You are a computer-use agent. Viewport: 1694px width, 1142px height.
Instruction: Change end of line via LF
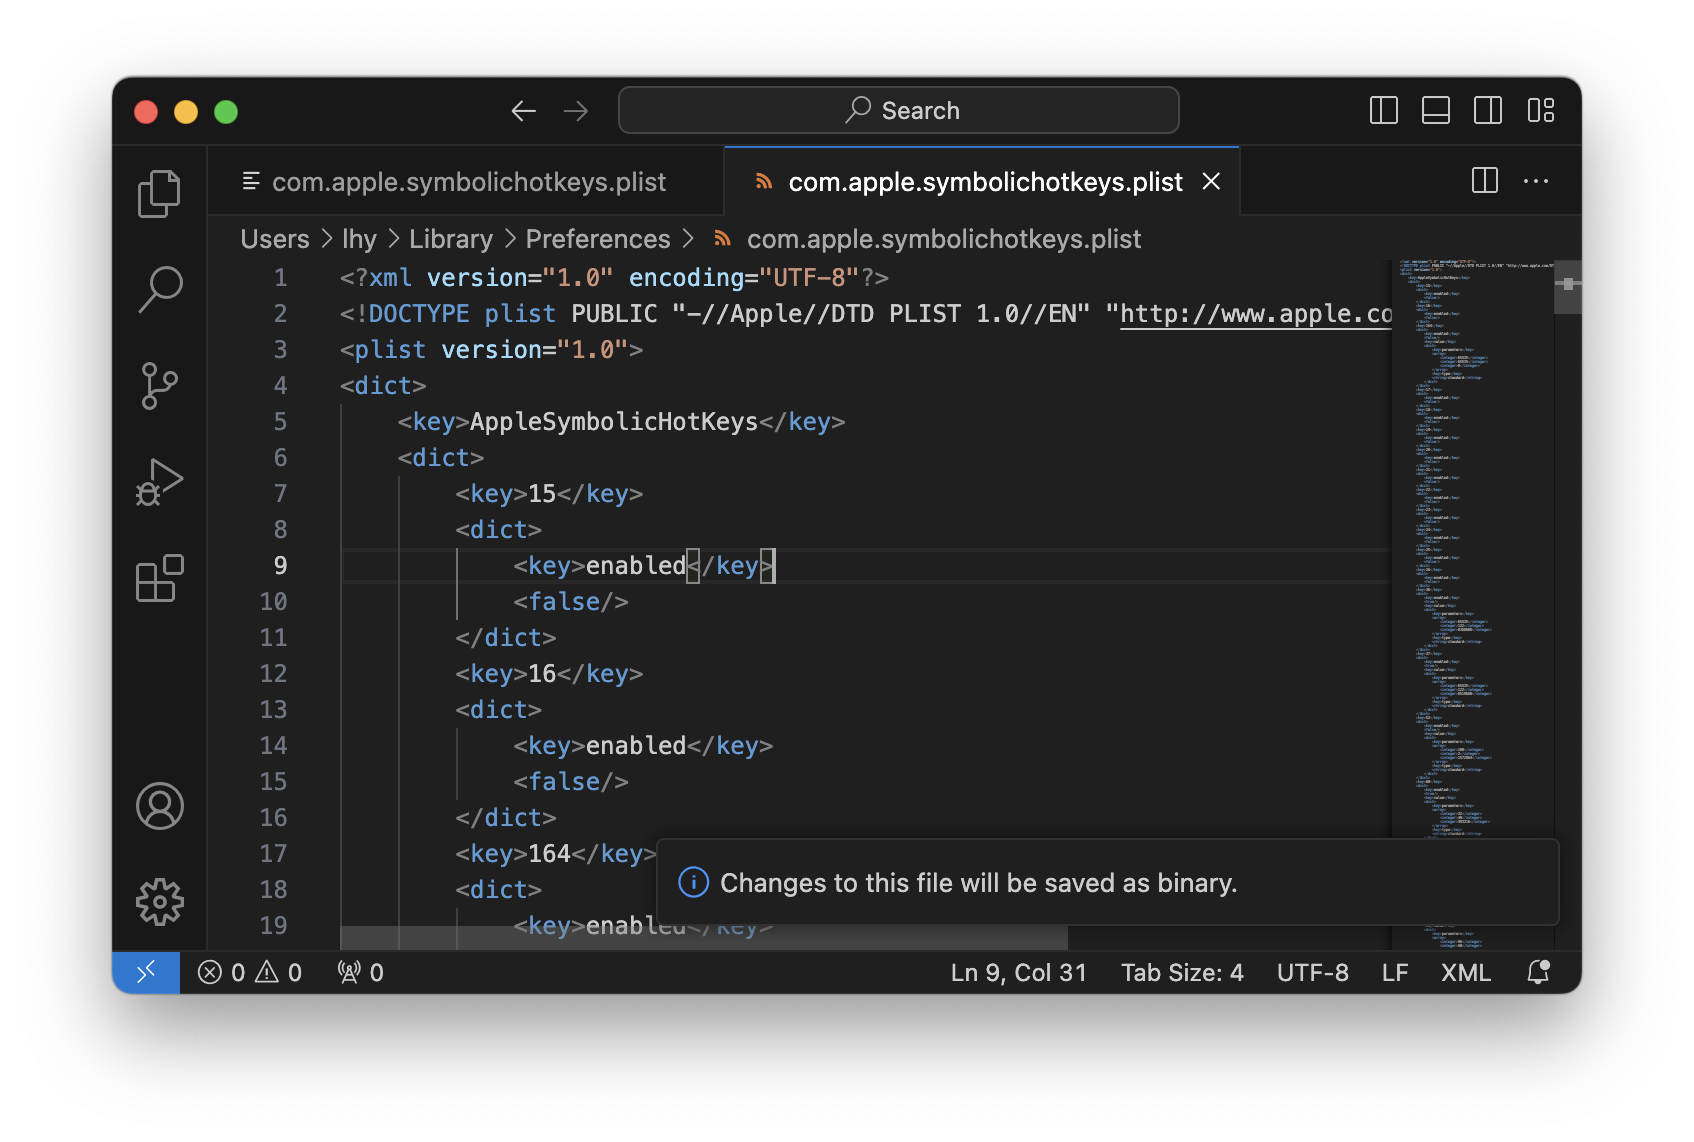point(1395,972)
